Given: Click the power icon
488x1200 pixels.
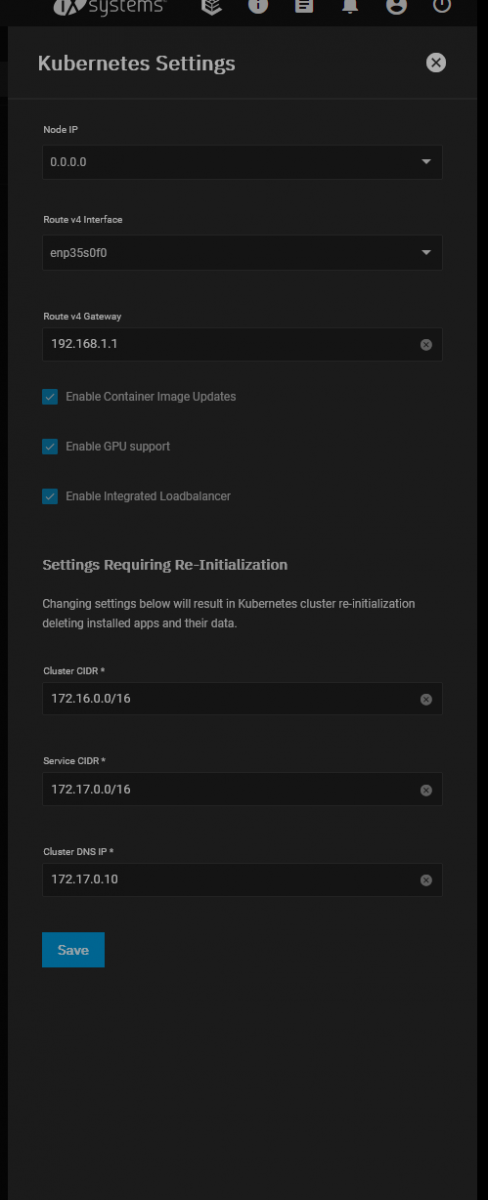Looking at the screenshot, I should pyautogui.click(x=442, y=5).
